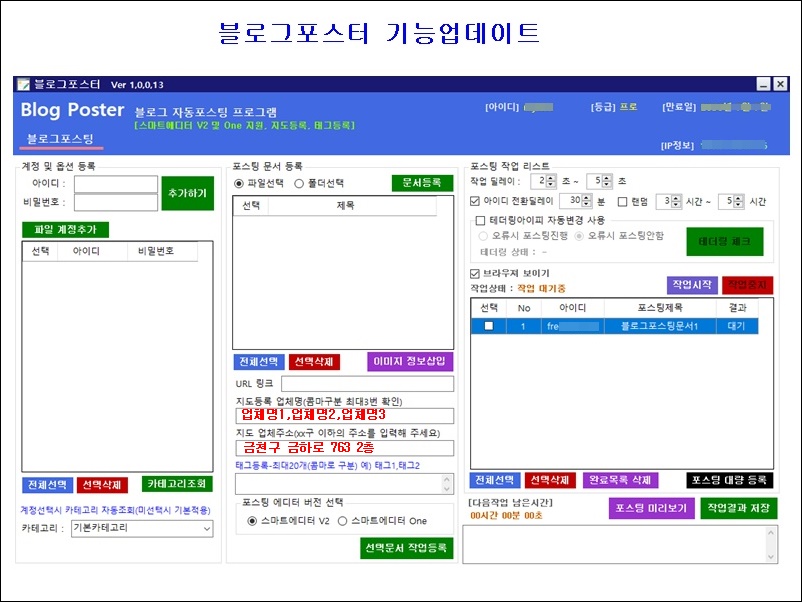Close the 블로그포스터 window
802x602 pixels.
(x=780, y=84)
